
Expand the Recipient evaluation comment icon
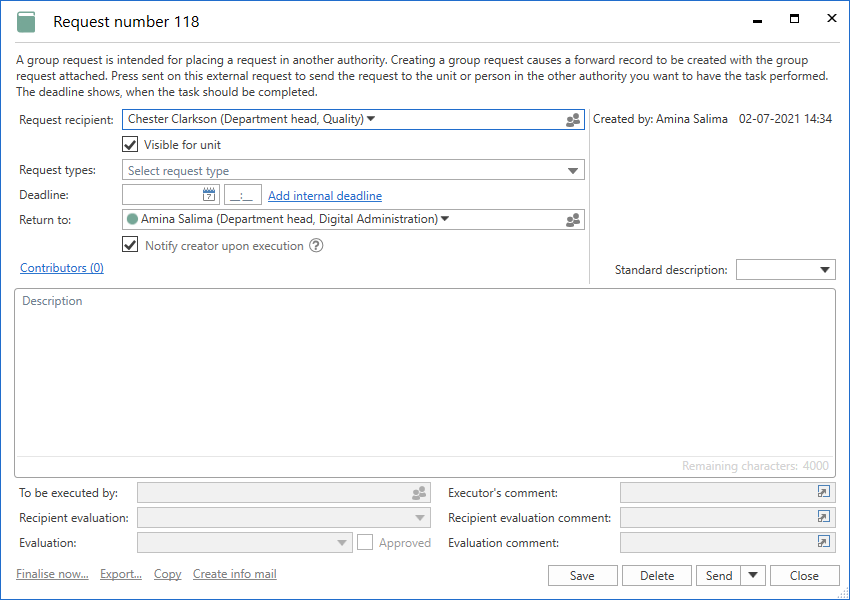[x=824, y=517]
